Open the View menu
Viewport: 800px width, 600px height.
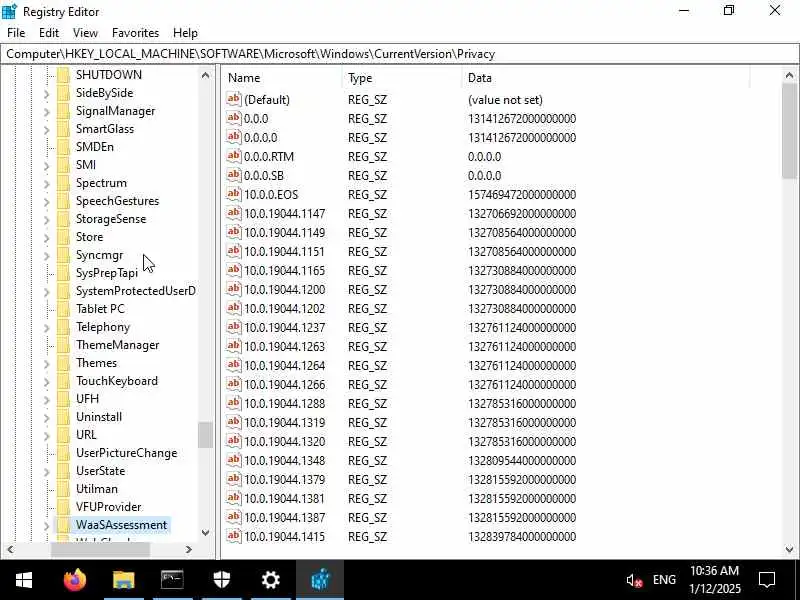tap(85, 33)
